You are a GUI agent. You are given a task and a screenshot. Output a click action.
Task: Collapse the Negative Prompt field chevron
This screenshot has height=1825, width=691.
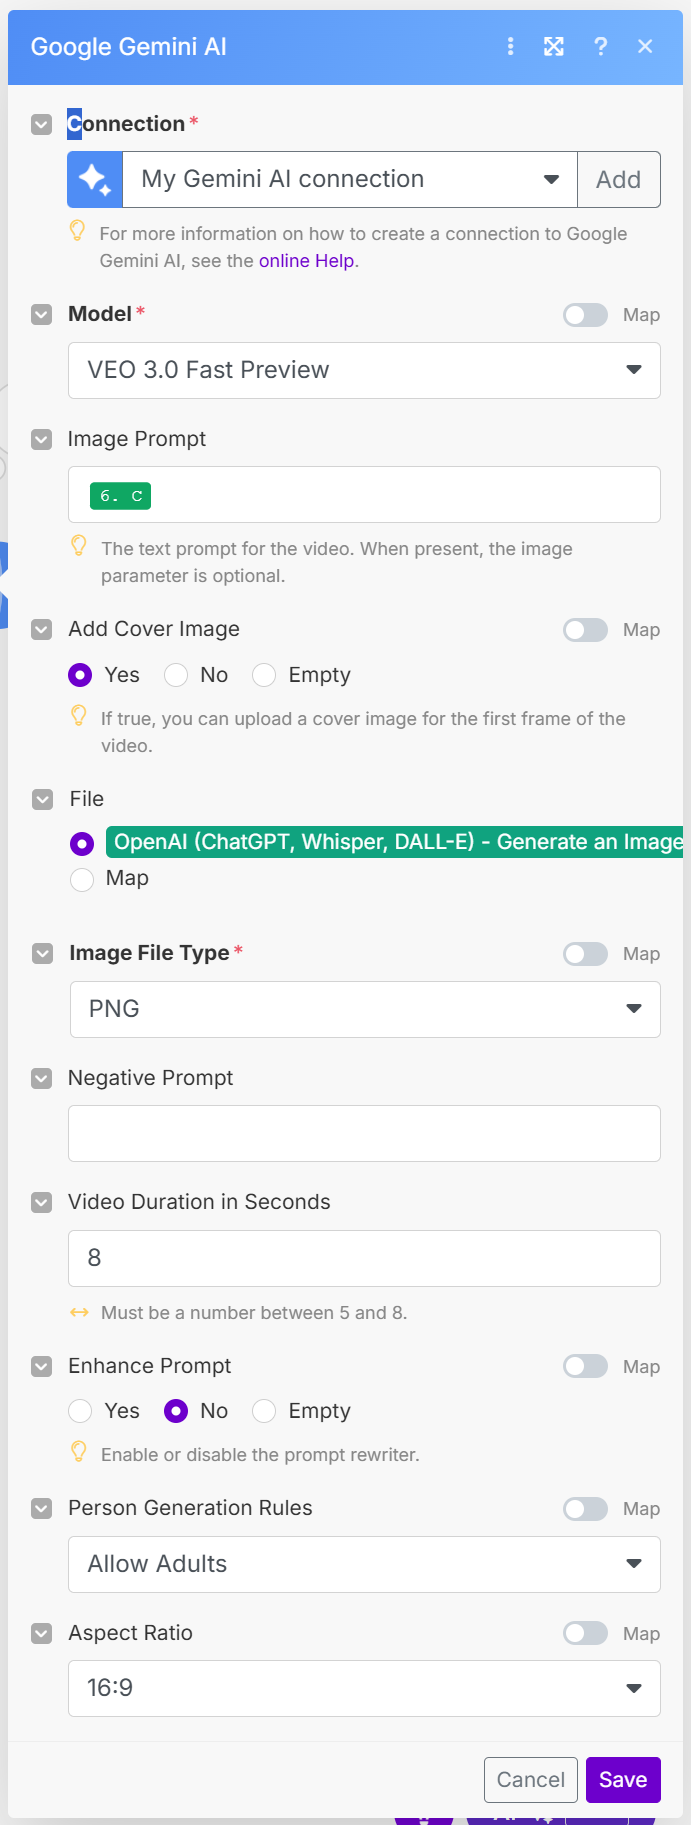click(x=41, y=1078)
